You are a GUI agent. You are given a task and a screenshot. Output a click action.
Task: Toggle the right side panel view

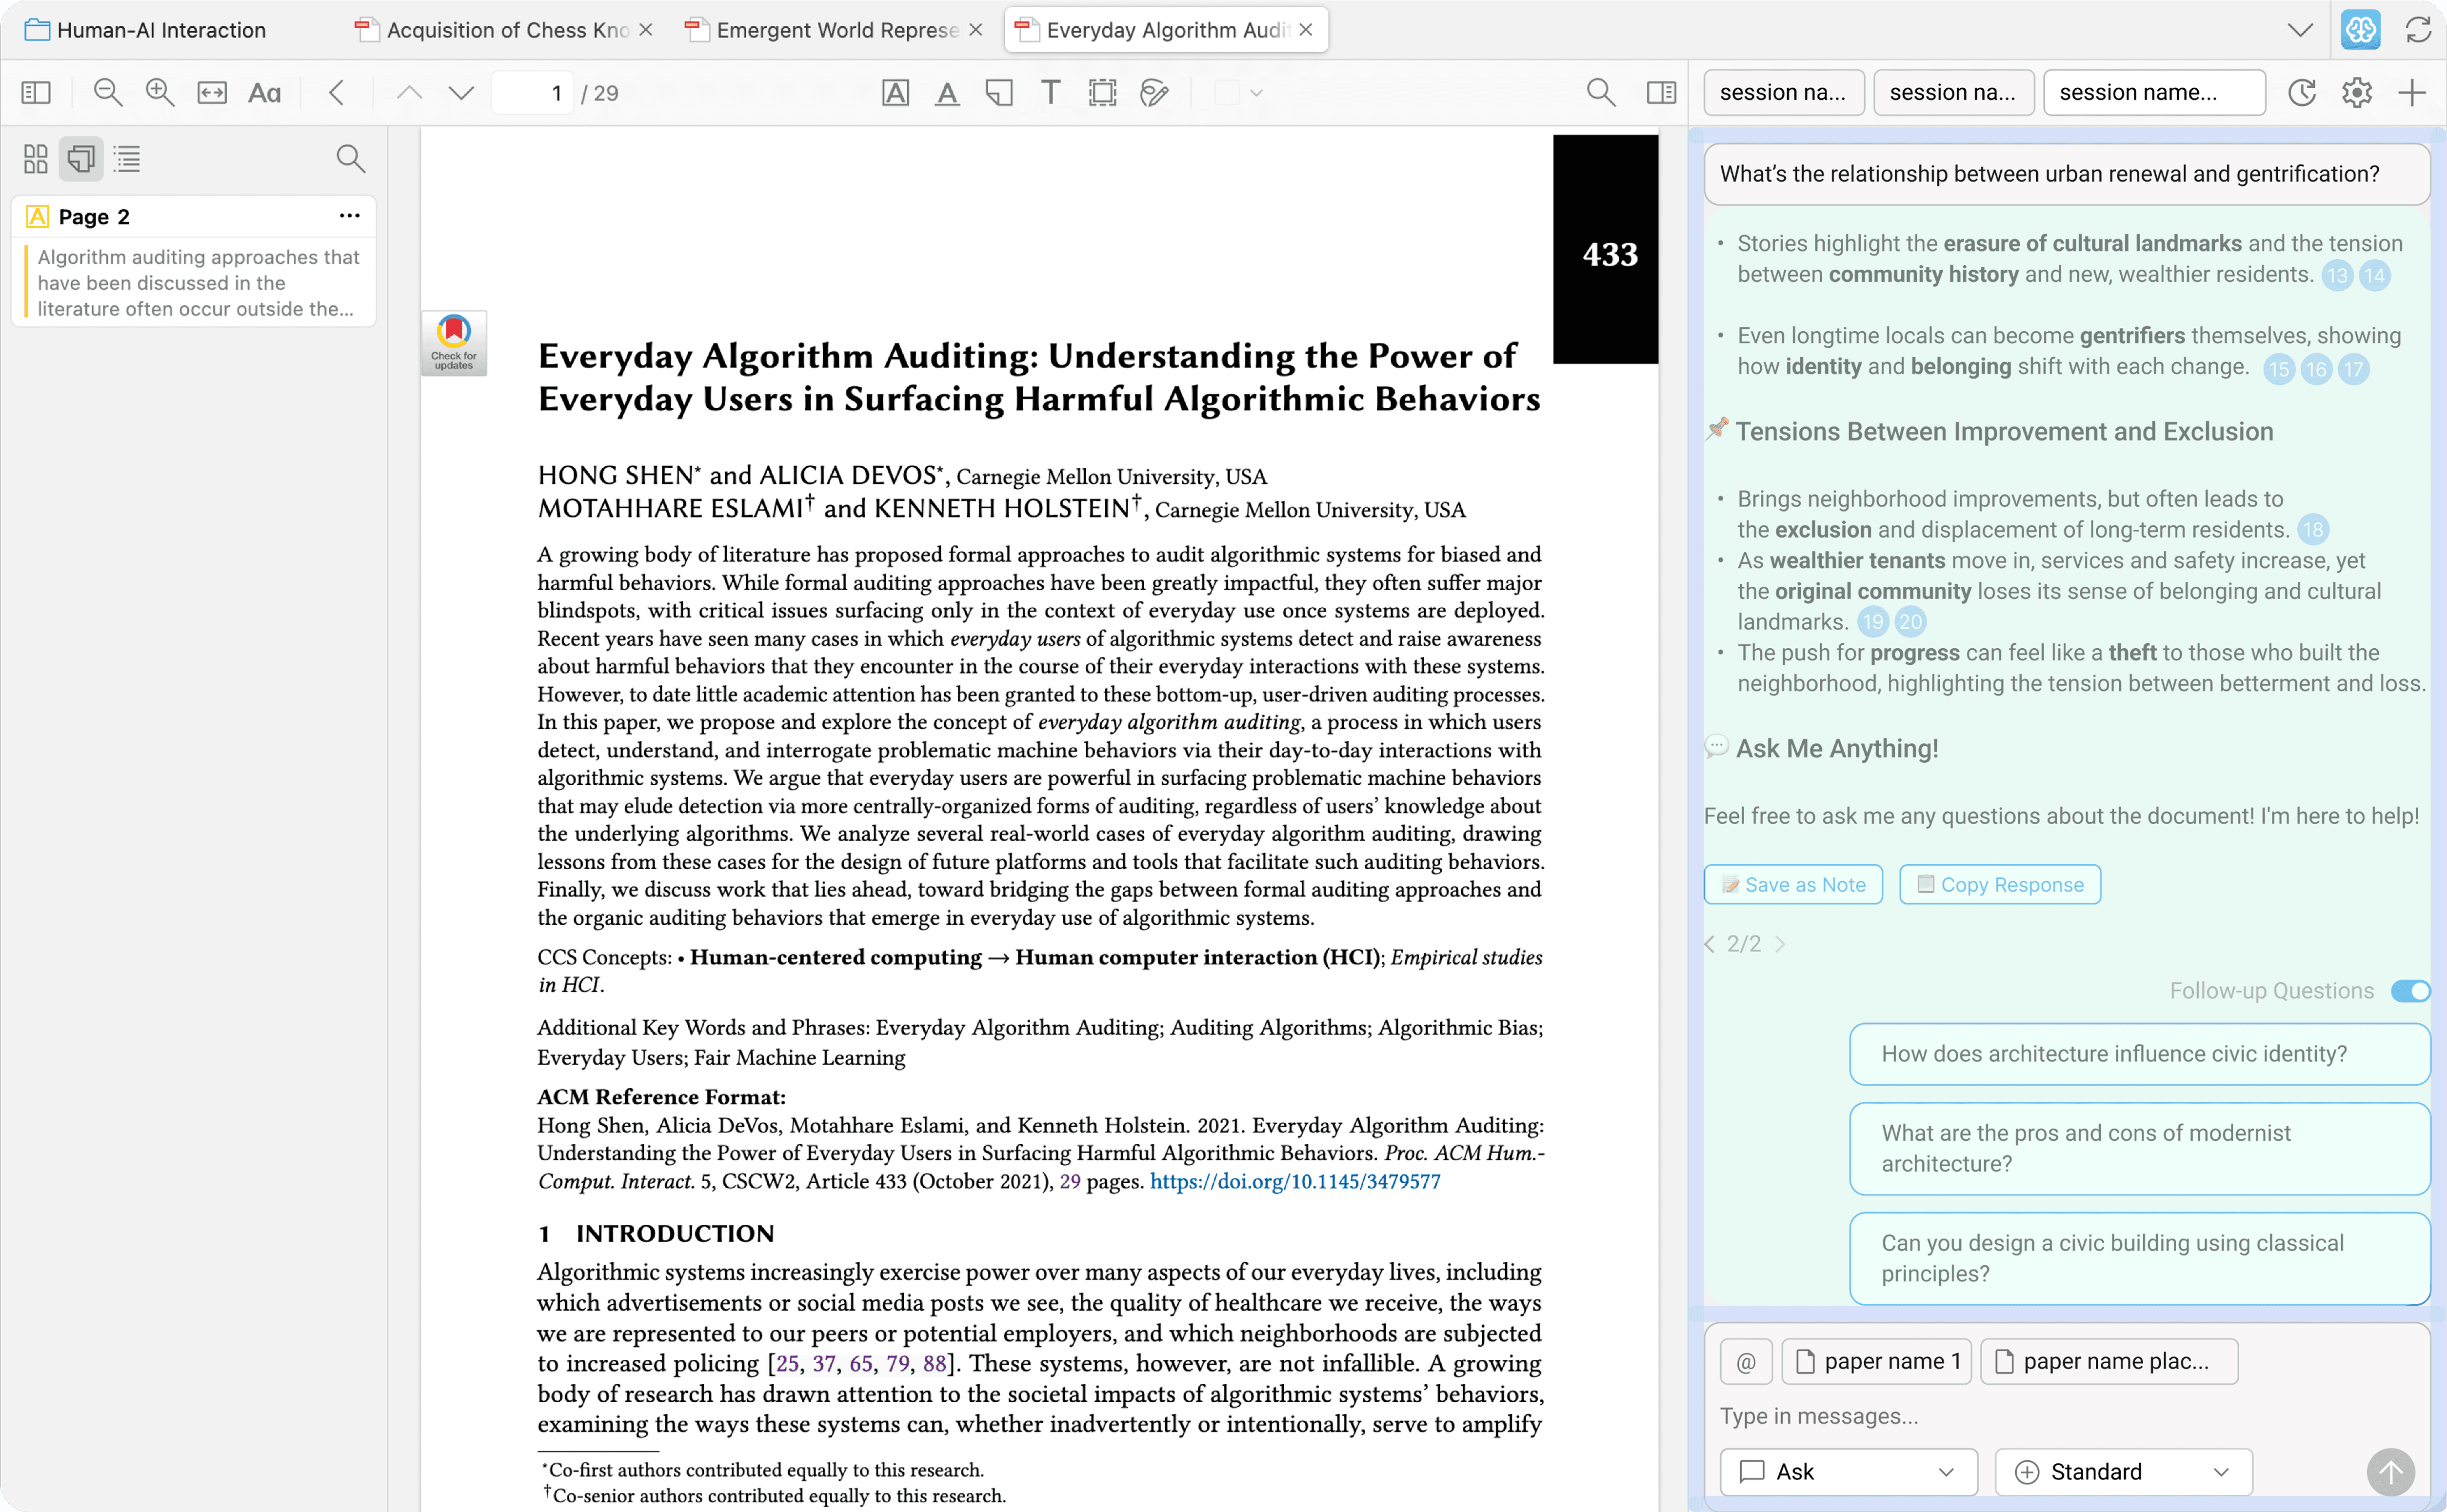(1661, 93)
